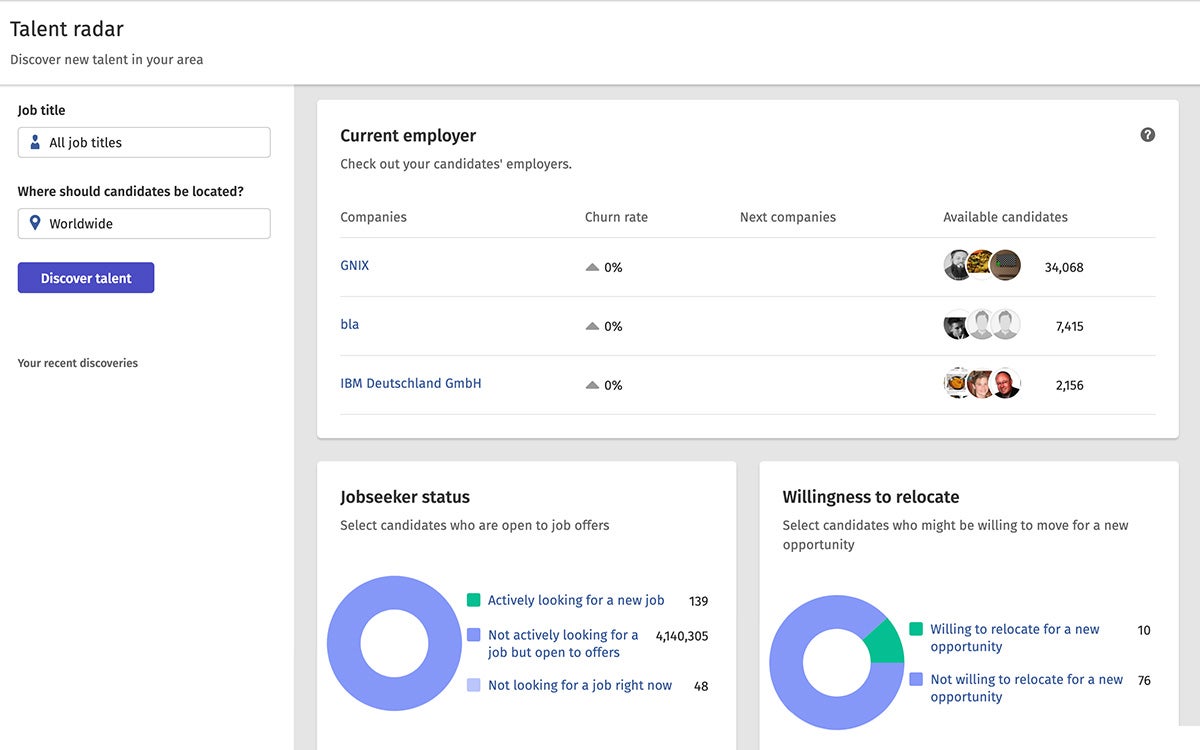1200x750 pixels.
Task: Click the churn rate arrow for GNIX
Action: pyautogui.click(x=592, y=267)
